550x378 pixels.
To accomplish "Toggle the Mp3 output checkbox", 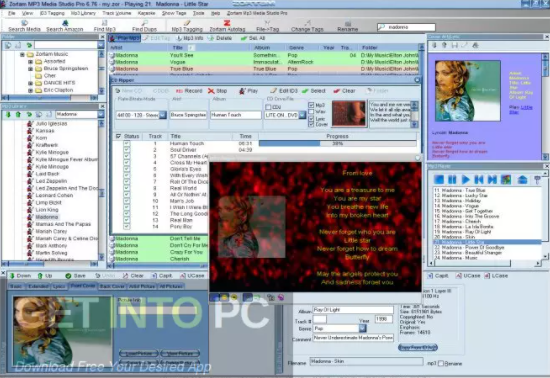I will pyautogui.click(x=311, y=105).
